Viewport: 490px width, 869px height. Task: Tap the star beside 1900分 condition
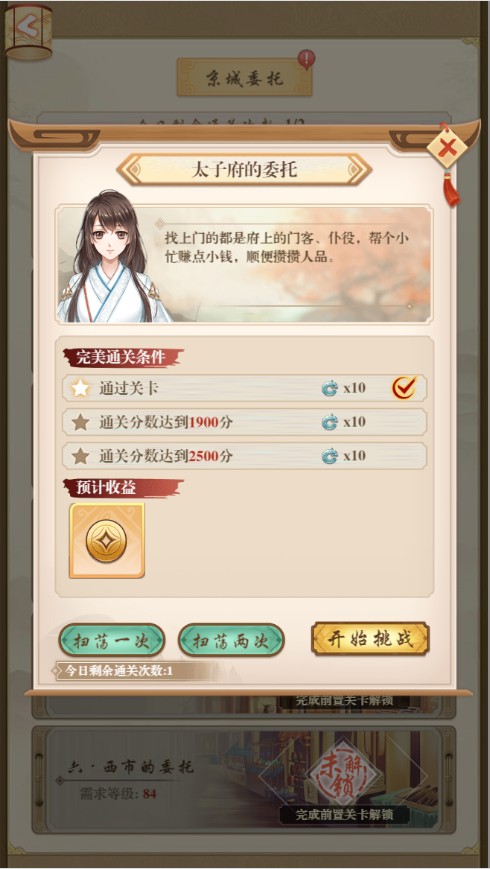click(x=80, y=422)
